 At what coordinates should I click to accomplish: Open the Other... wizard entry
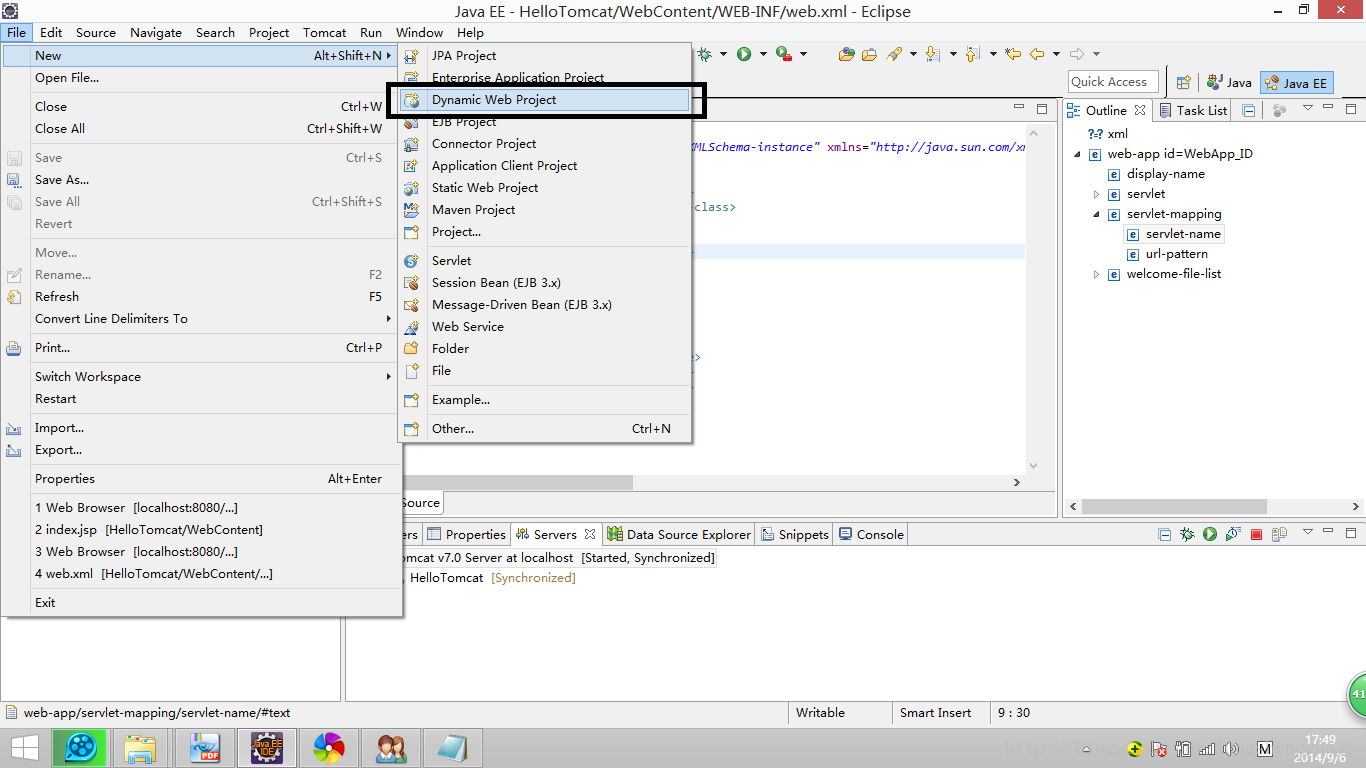(x=545, y=429)
